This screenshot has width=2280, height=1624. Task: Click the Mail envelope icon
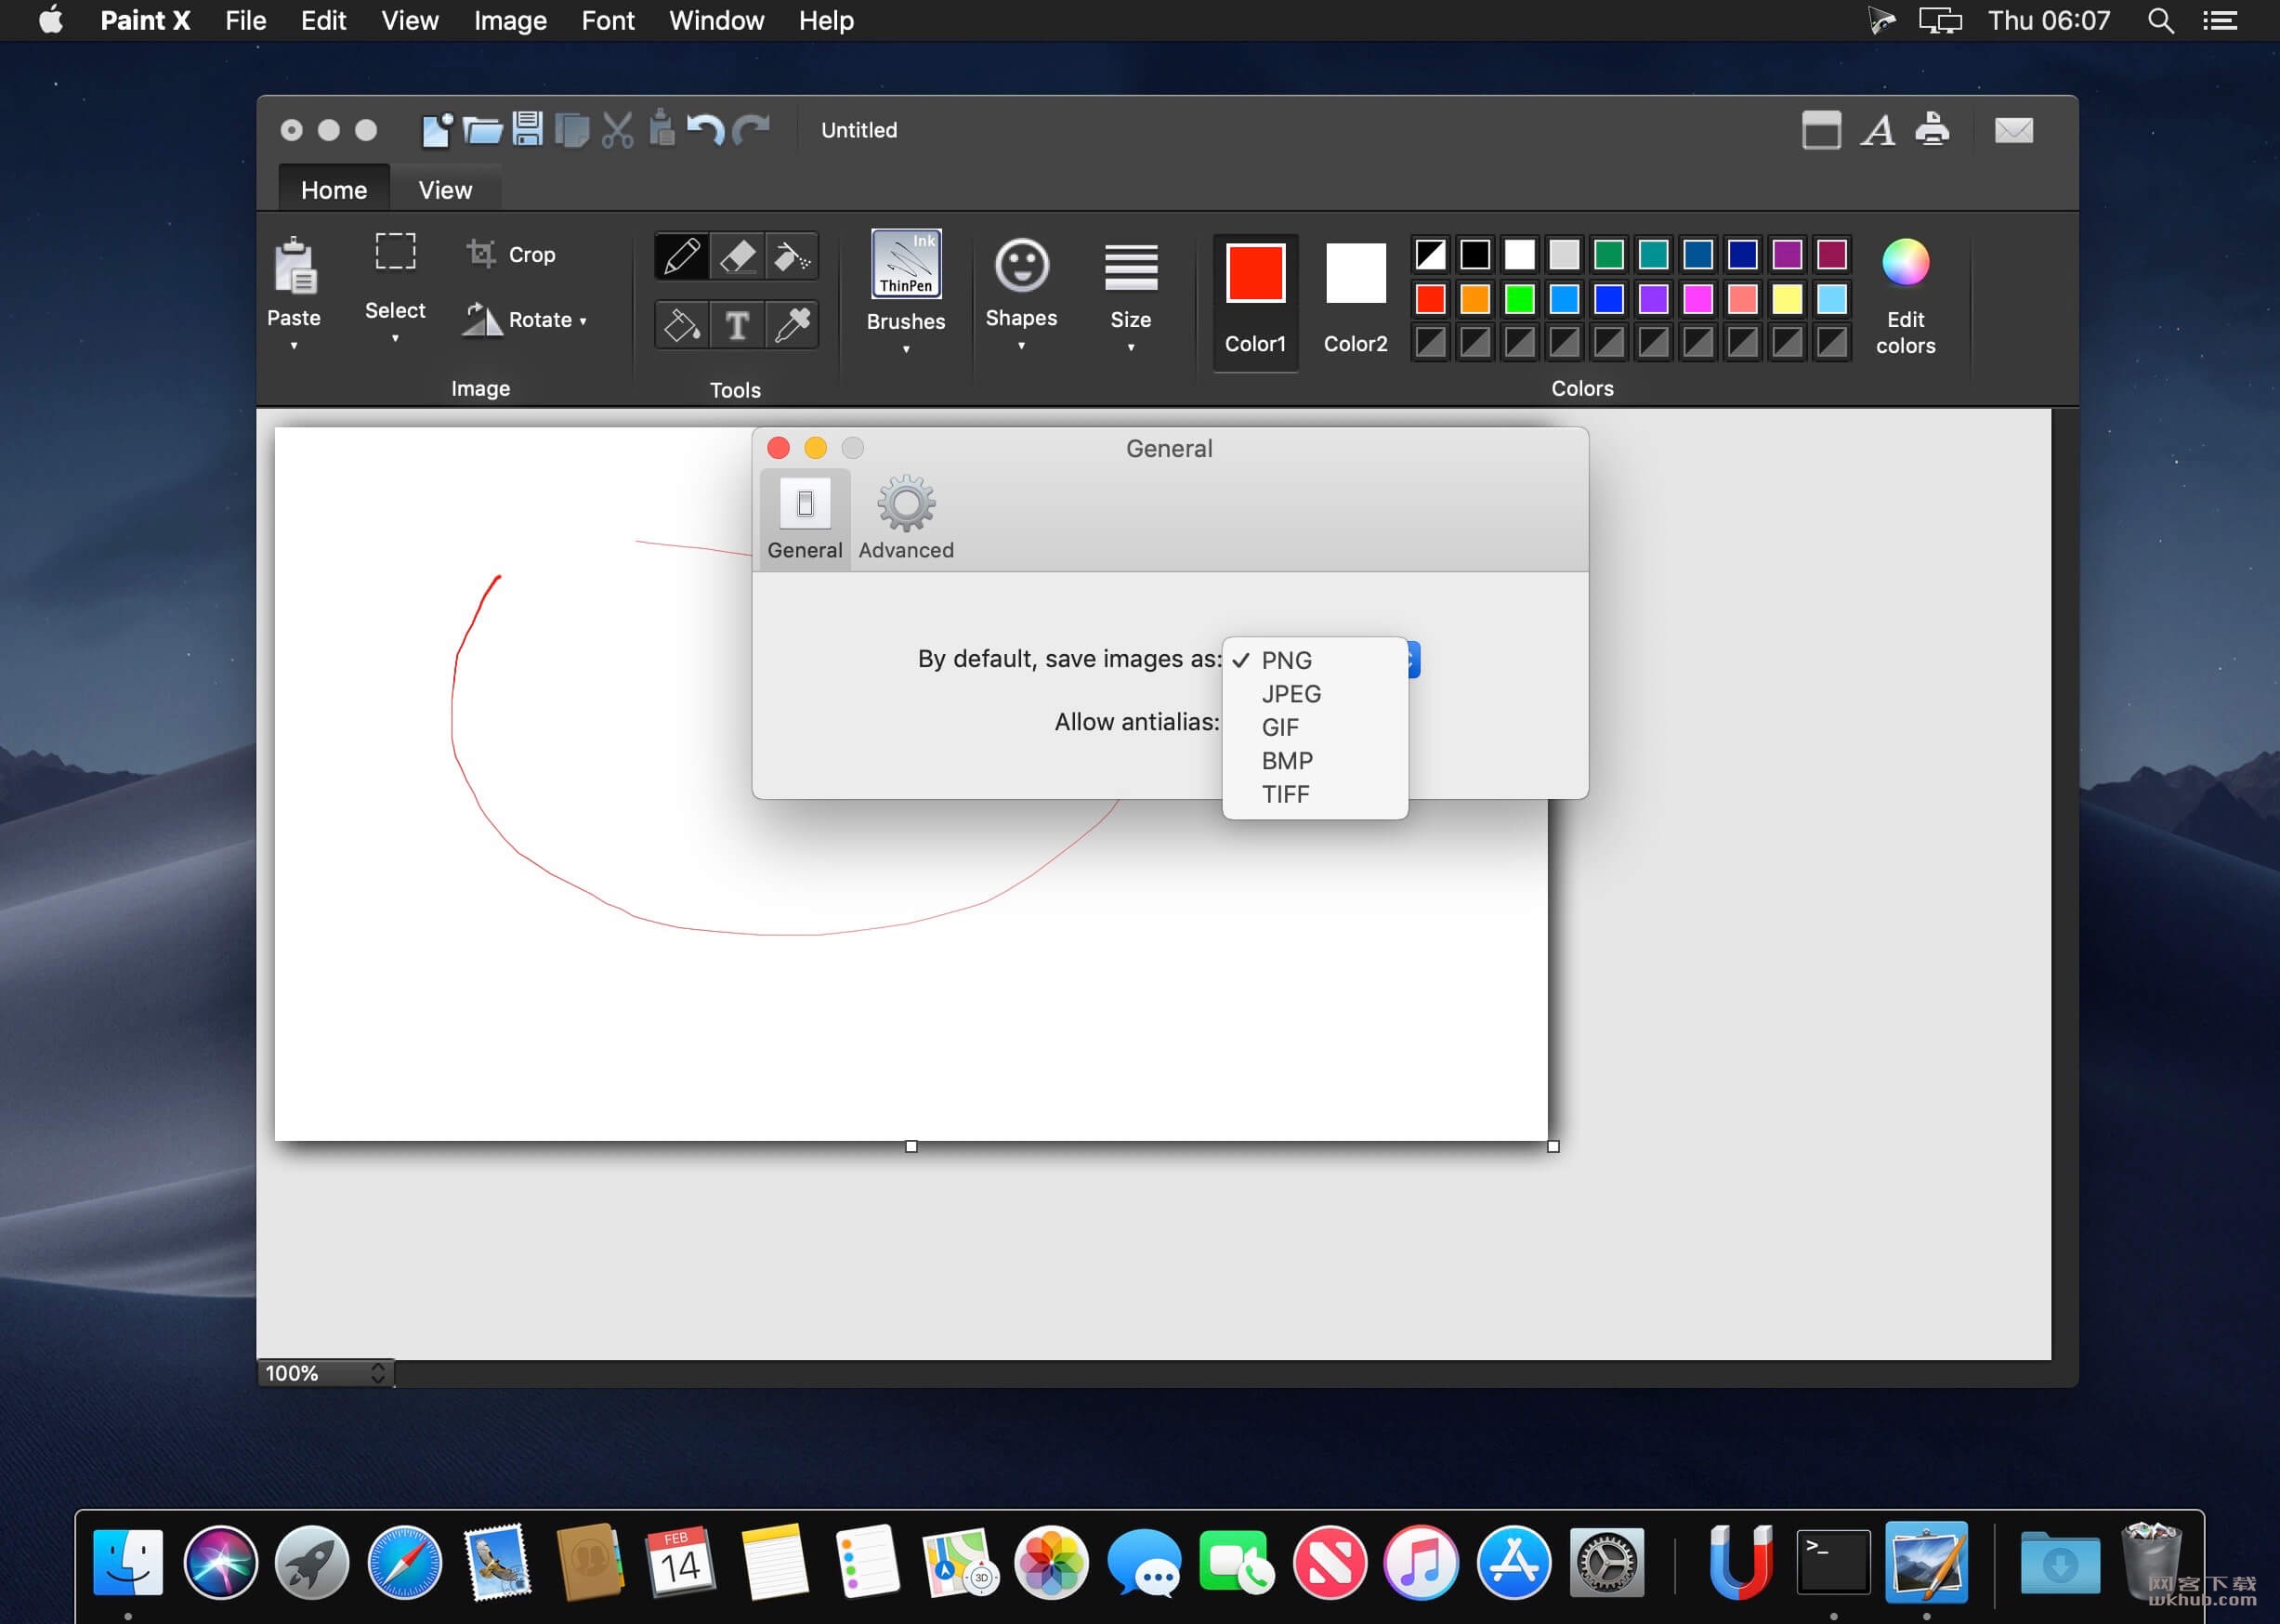(2013, 130)
